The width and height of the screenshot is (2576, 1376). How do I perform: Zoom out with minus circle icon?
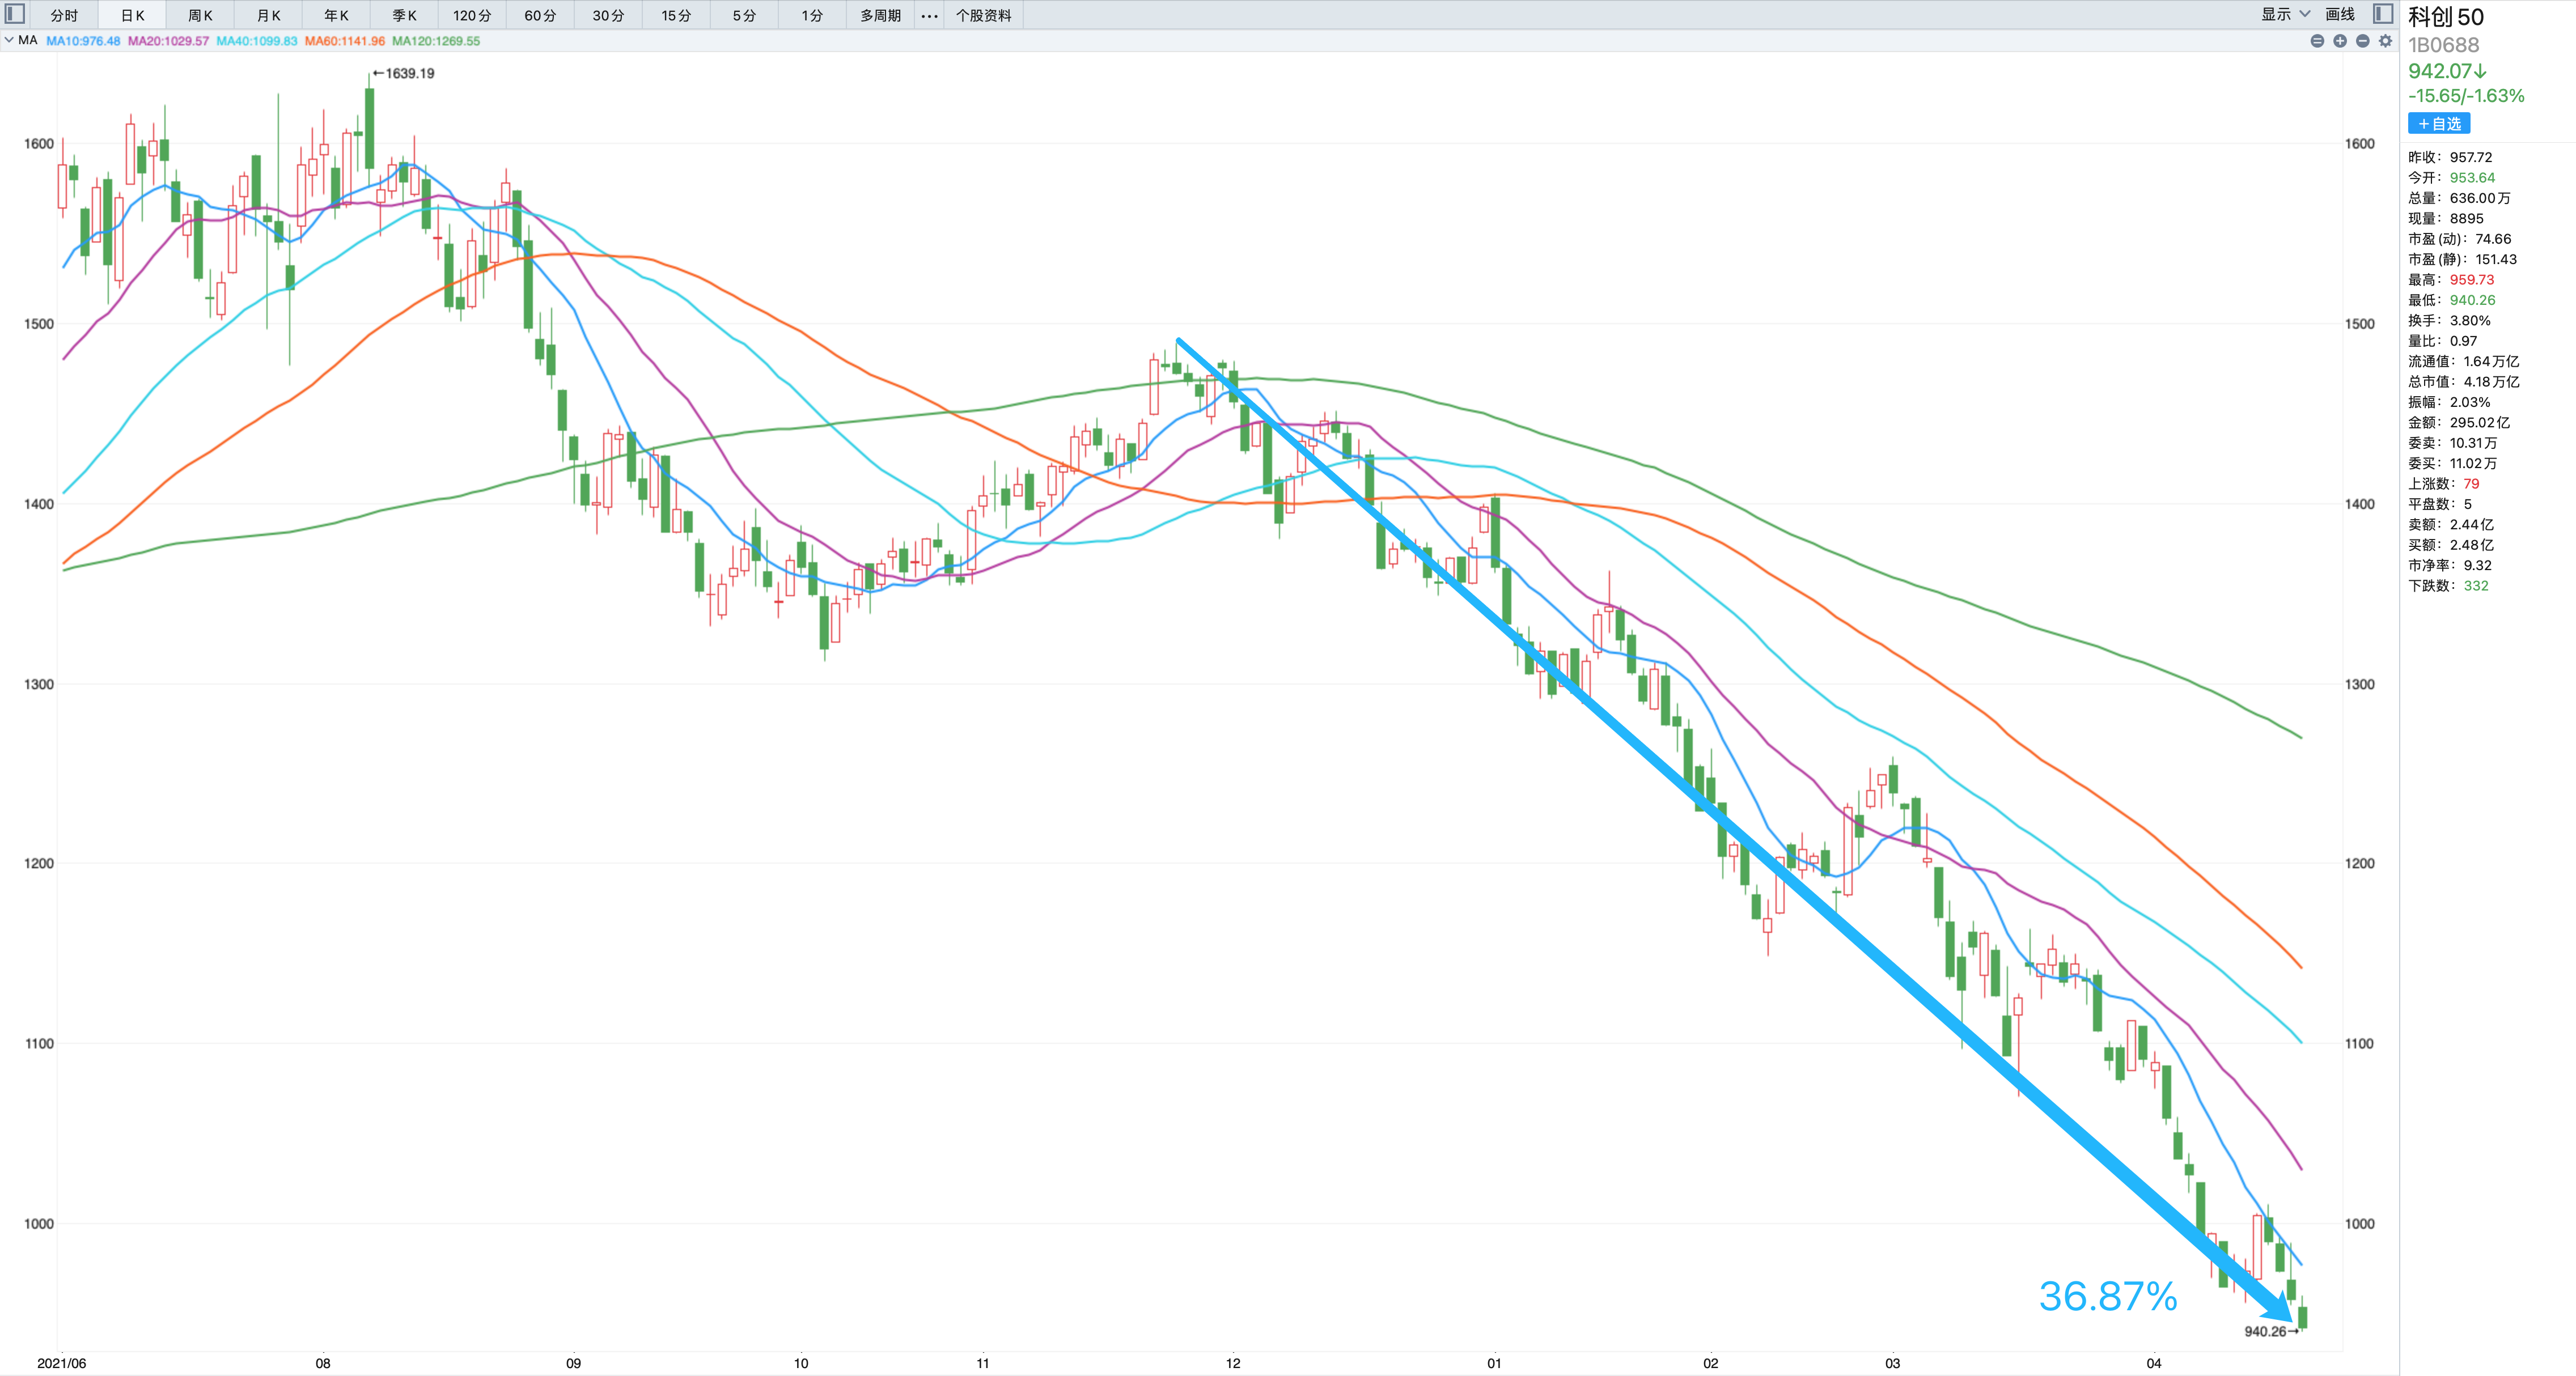pos(2362,41)
